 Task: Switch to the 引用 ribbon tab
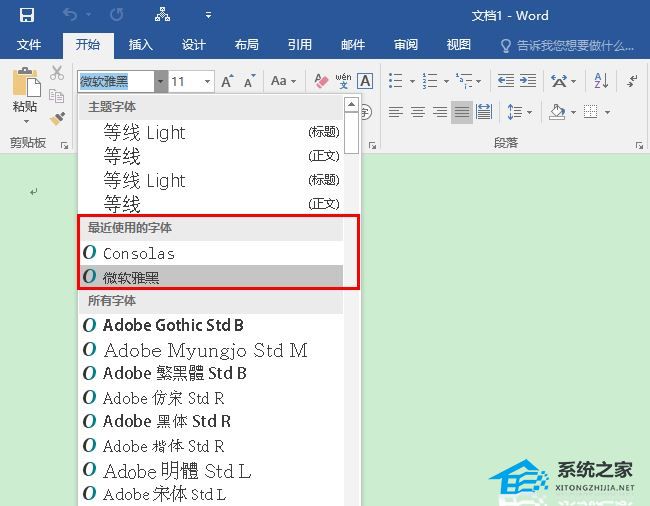click(300, 44)
